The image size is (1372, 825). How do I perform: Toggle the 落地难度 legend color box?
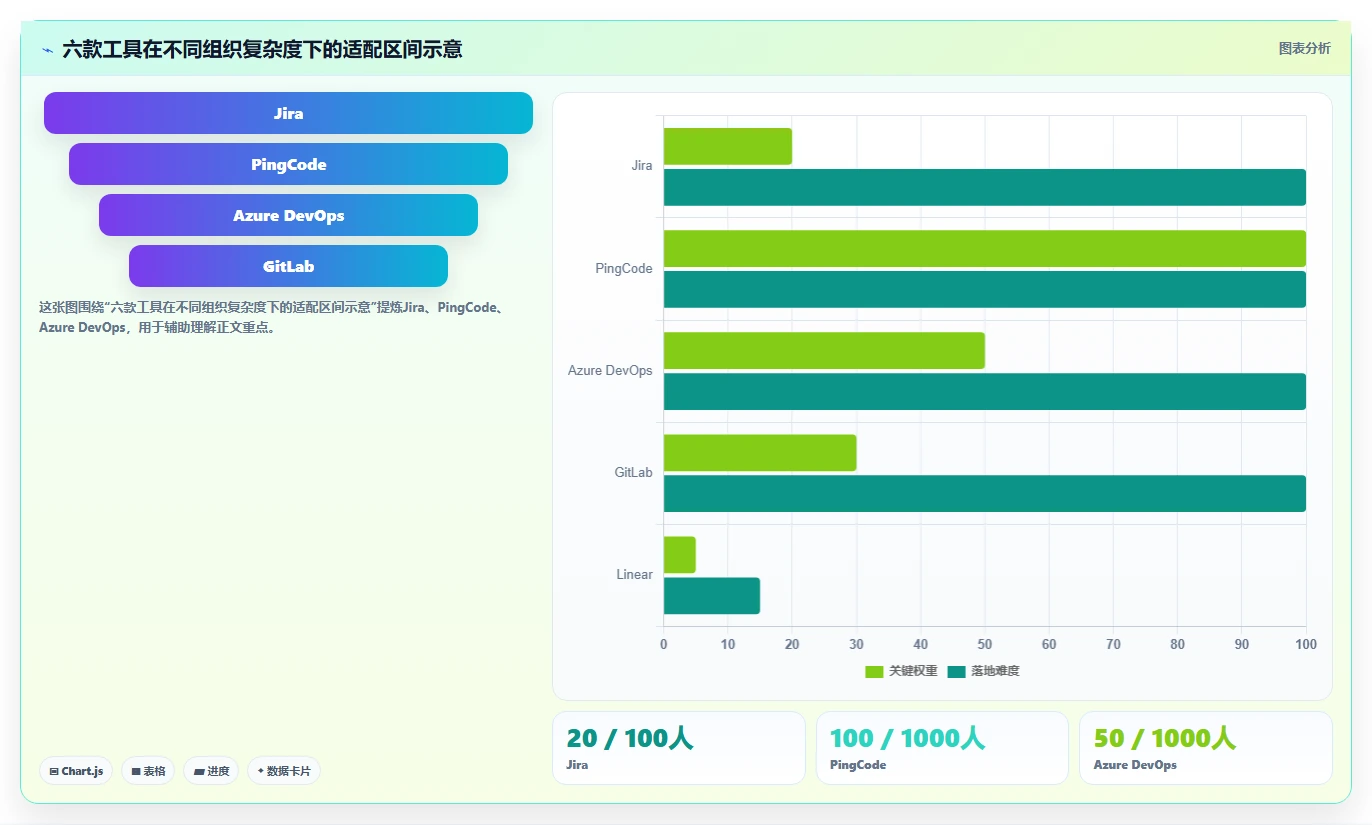click(957, 671)
